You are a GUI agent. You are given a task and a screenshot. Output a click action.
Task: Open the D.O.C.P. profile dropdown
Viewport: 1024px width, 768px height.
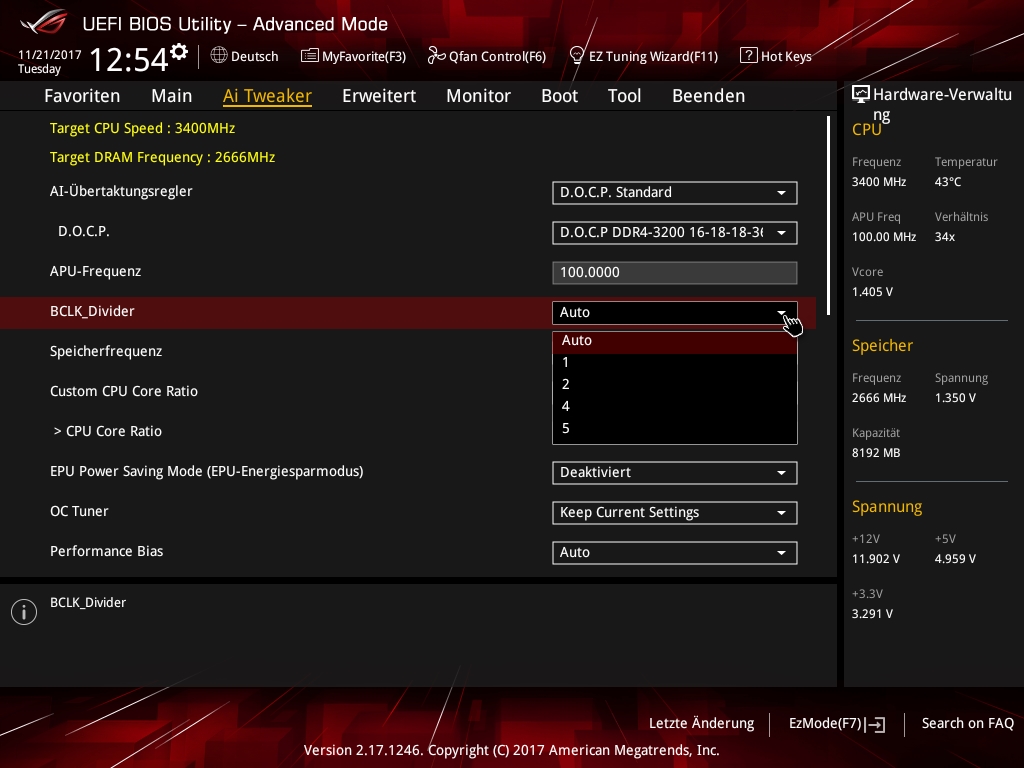tap(675, 232)
